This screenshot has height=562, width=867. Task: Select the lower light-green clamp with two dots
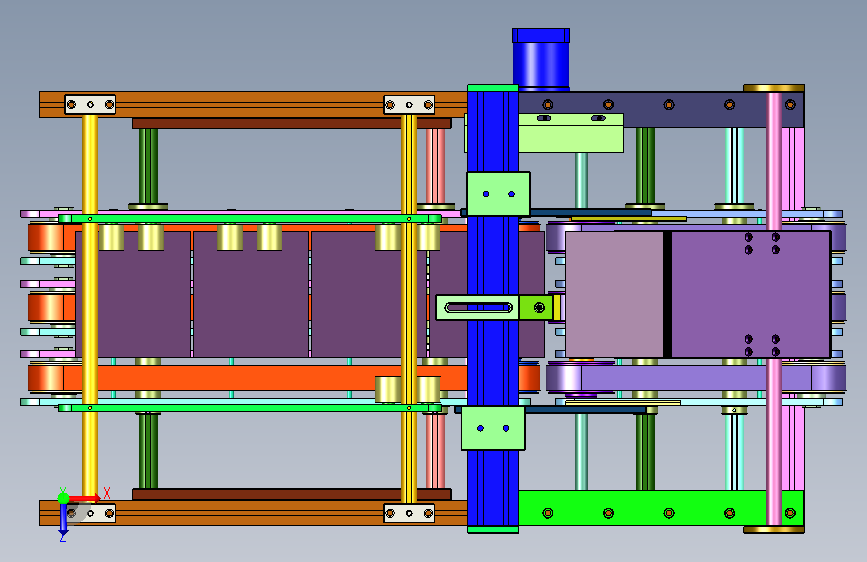point(493,428)
